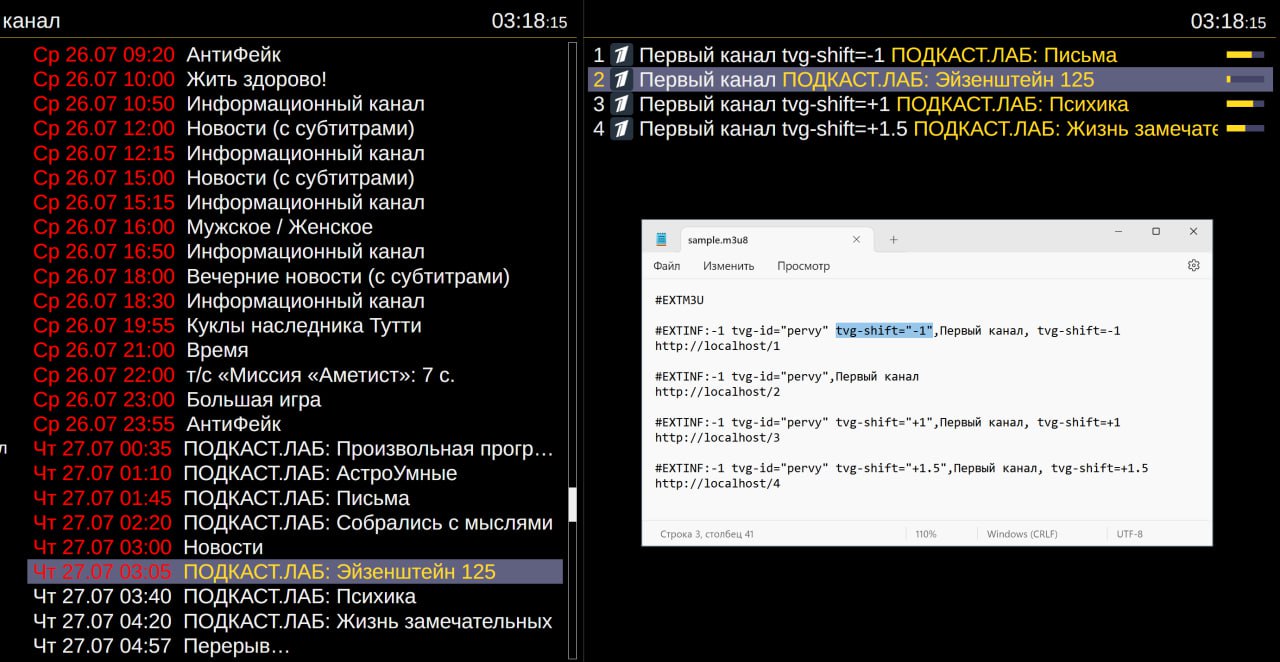
Task: Click the logo icon of highlighted channel 2
Action: pos(621,80)
